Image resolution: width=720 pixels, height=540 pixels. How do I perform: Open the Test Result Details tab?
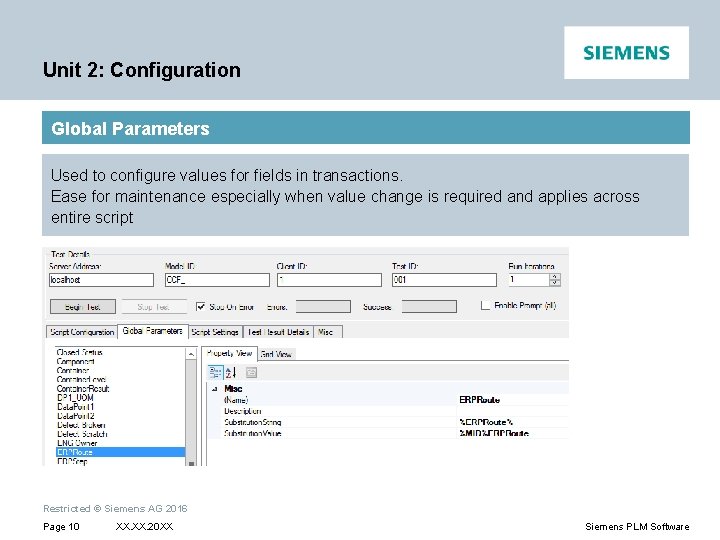(x=278, y=332)
